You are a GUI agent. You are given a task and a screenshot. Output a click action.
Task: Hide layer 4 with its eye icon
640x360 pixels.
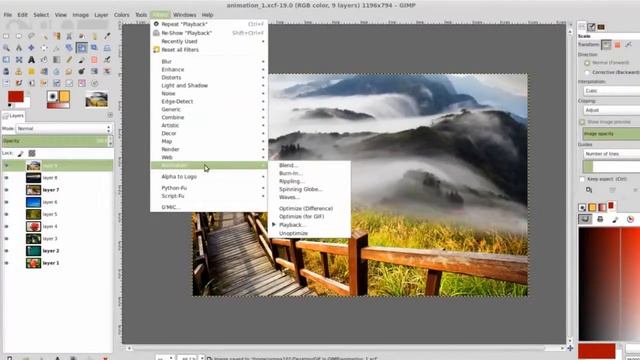[6, 226]
